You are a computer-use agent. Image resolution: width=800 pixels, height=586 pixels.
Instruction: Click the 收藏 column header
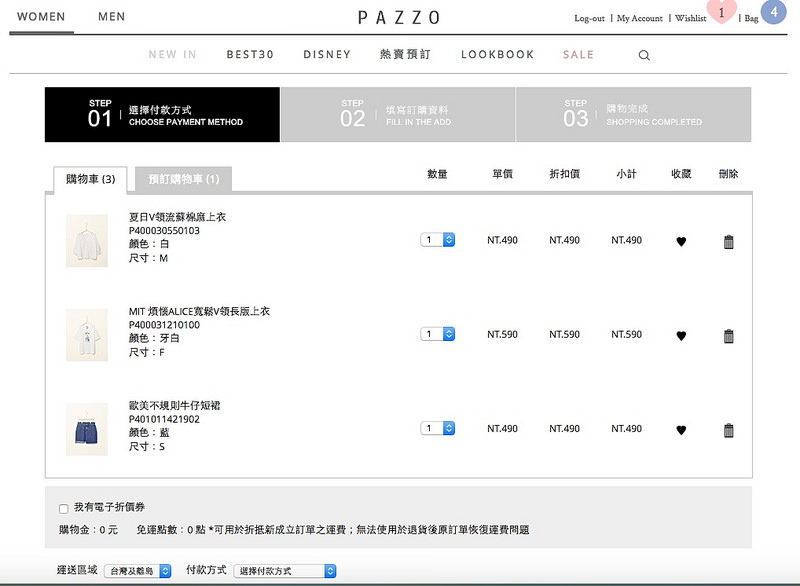(681, 174)
